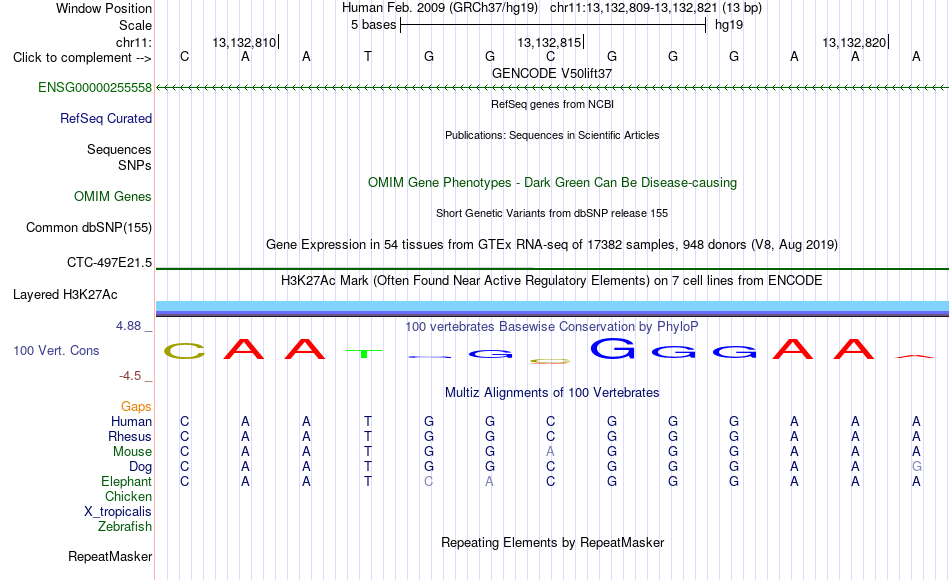Click the chr11:13,132,809-13,132,821 position text

click(x=656, y=8)
